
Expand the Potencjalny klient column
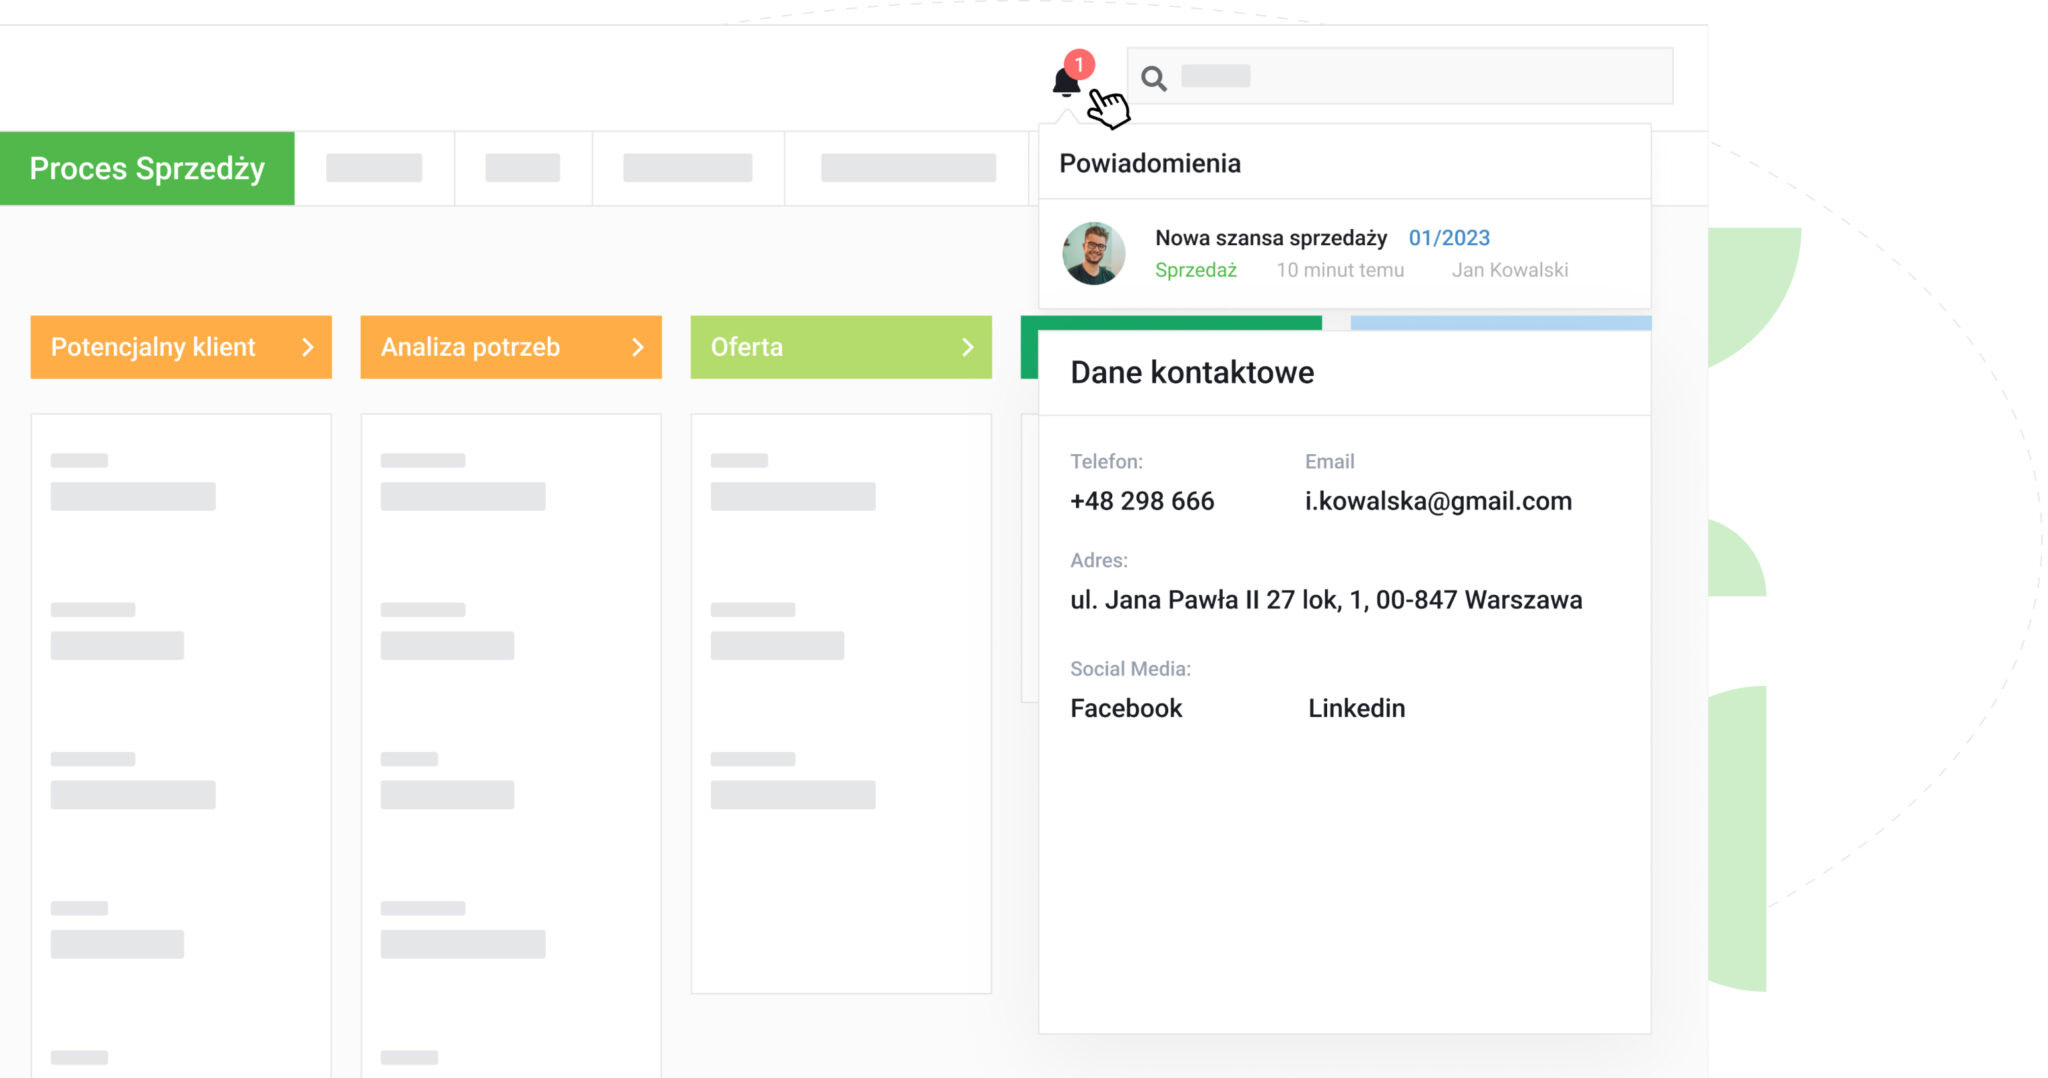(308, 347)
